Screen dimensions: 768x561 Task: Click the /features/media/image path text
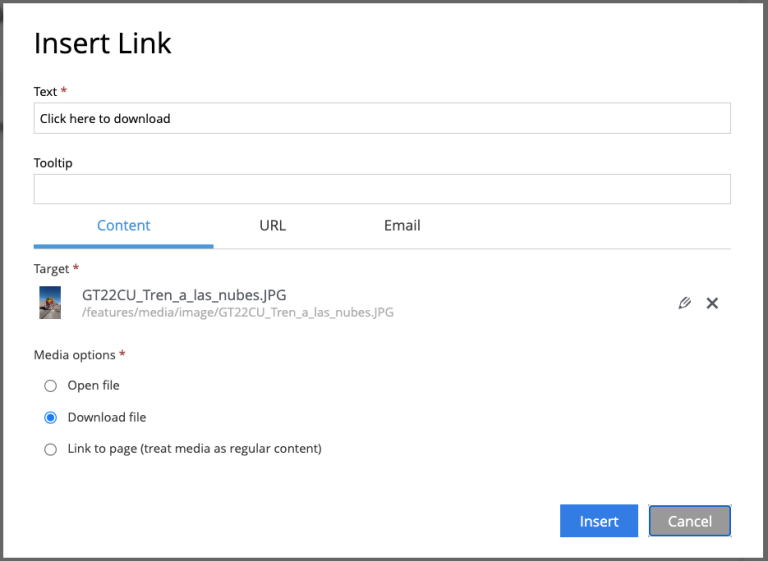click(x=238, y=313)
